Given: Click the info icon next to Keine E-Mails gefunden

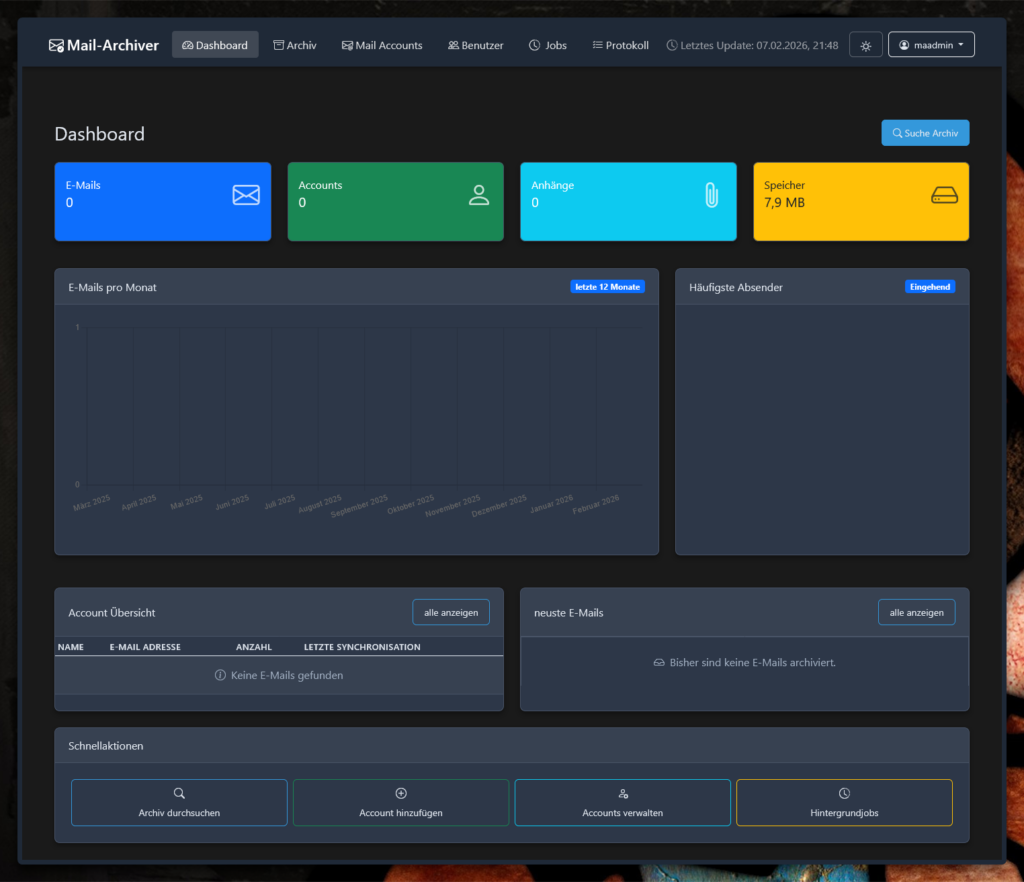Looking at the screenshot, I should click(x=220, y=676).
